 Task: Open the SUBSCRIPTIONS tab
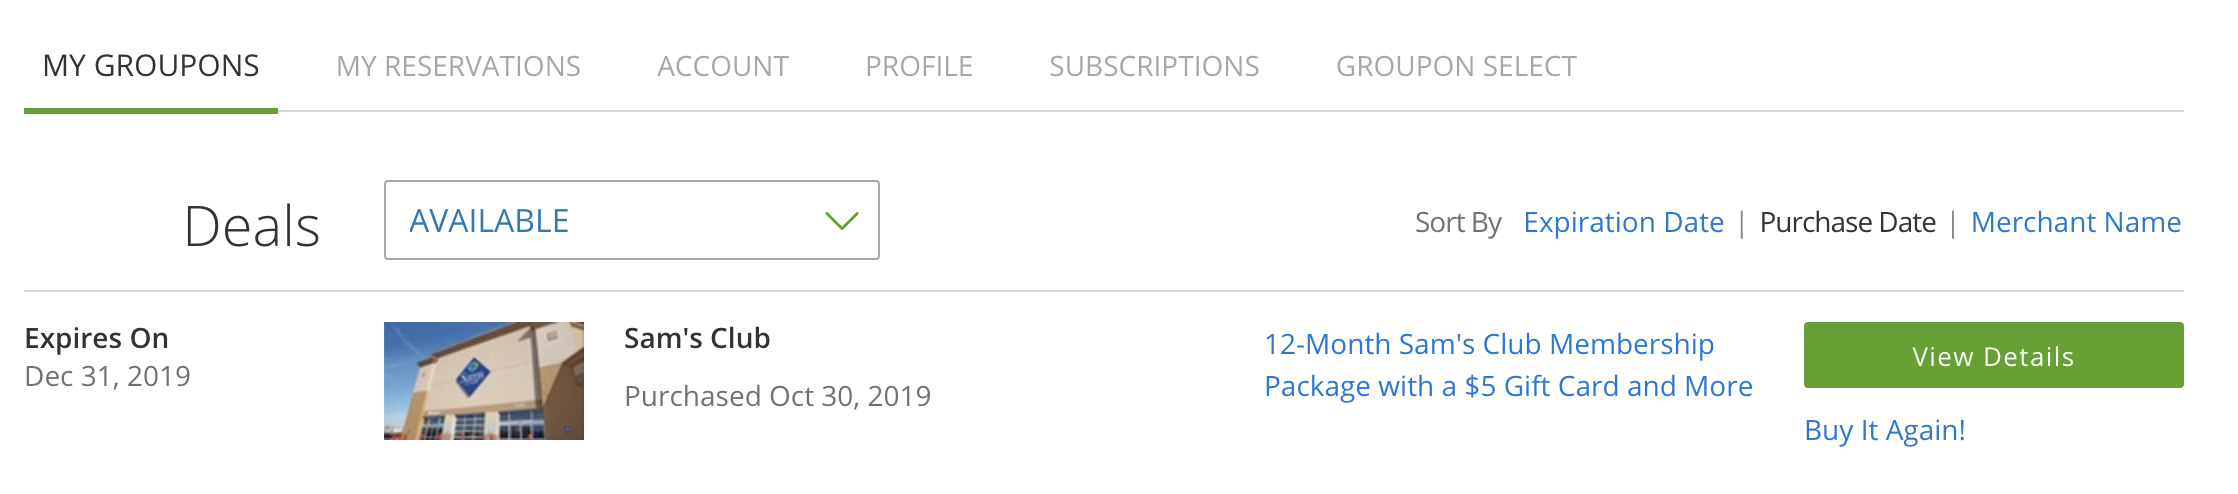pyautogui.click(x=1154, y=66)
